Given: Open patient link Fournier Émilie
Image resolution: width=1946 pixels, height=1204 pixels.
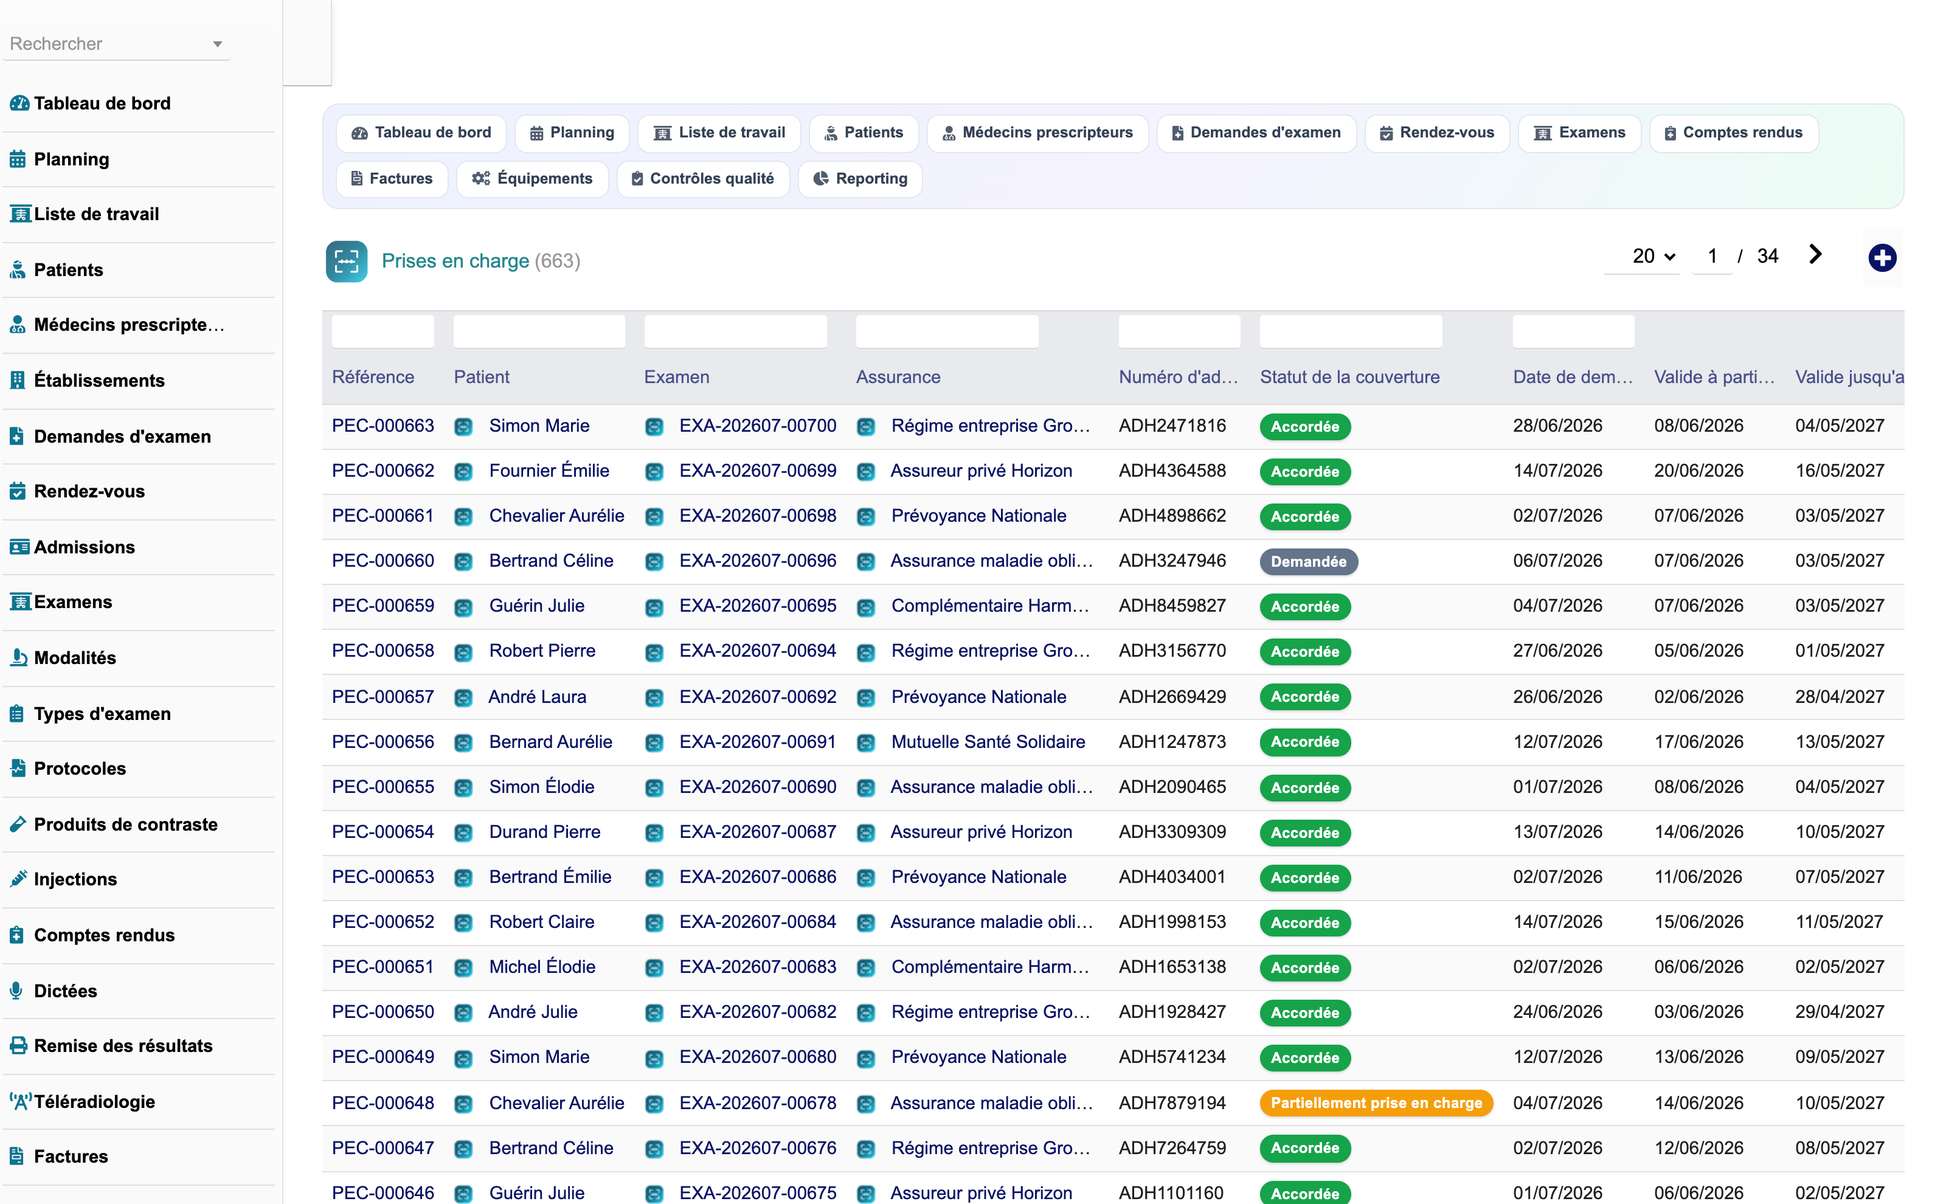Looking at the screenshot, I should pyautogui.click(x=549, y=471).
